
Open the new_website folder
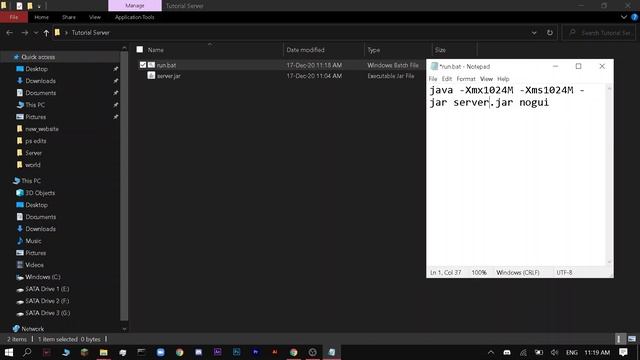42,129
